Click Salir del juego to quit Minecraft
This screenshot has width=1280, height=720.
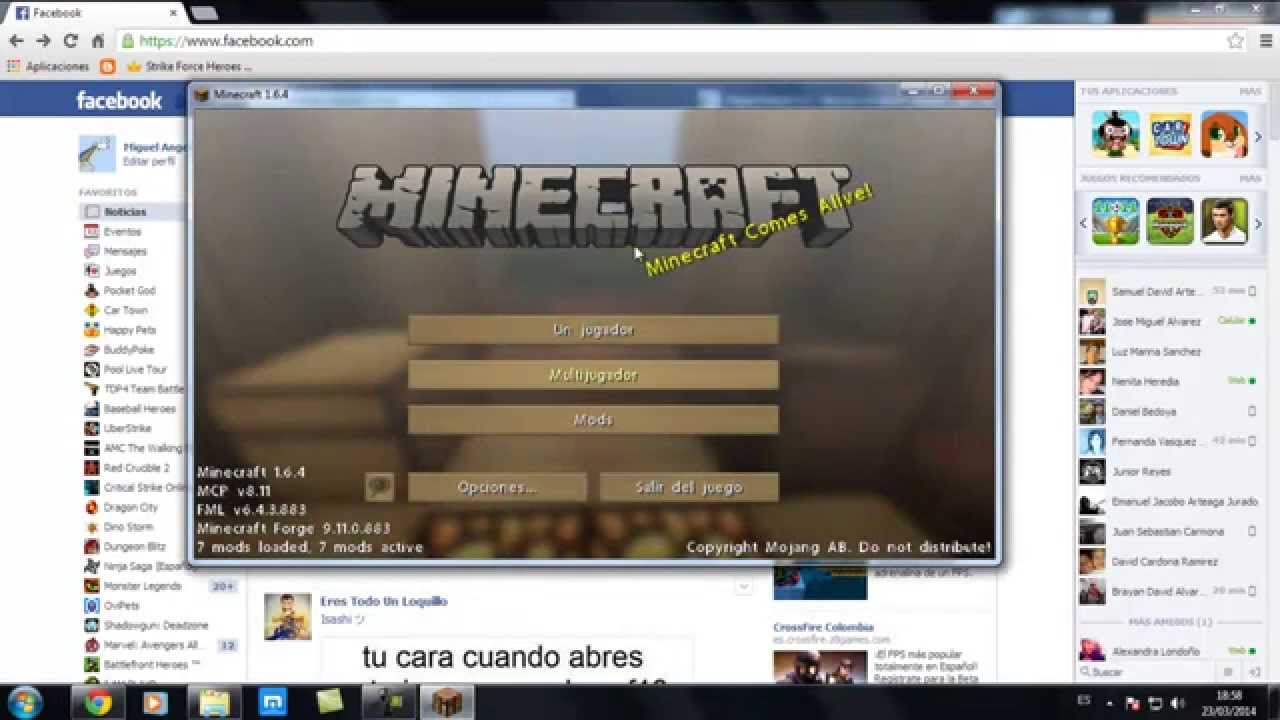click(x=689, y=487)
